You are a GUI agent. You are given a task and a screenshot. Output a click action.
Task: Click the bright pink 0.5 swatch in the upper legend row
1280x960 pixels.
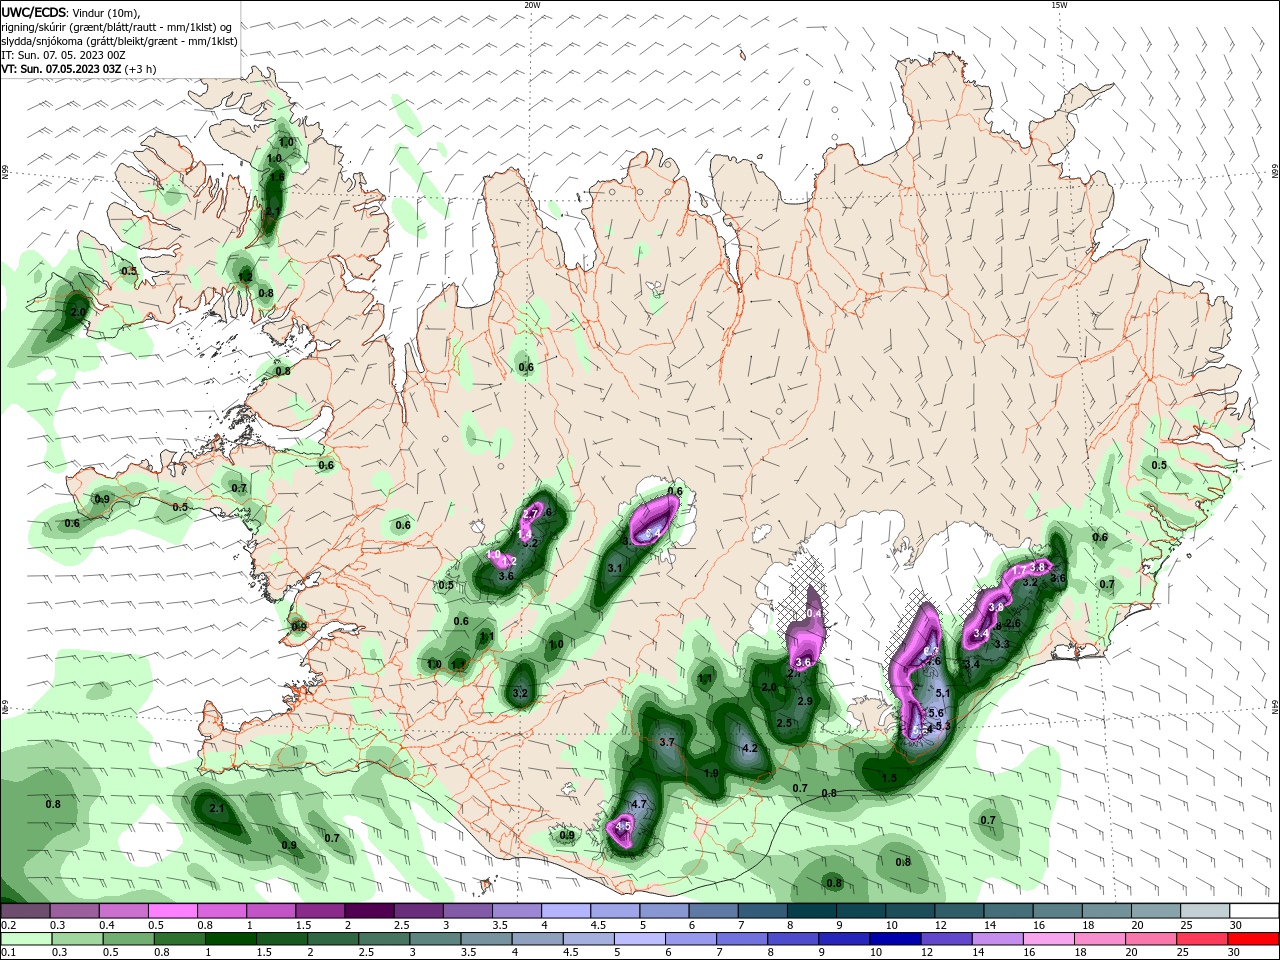click(172, 911)
